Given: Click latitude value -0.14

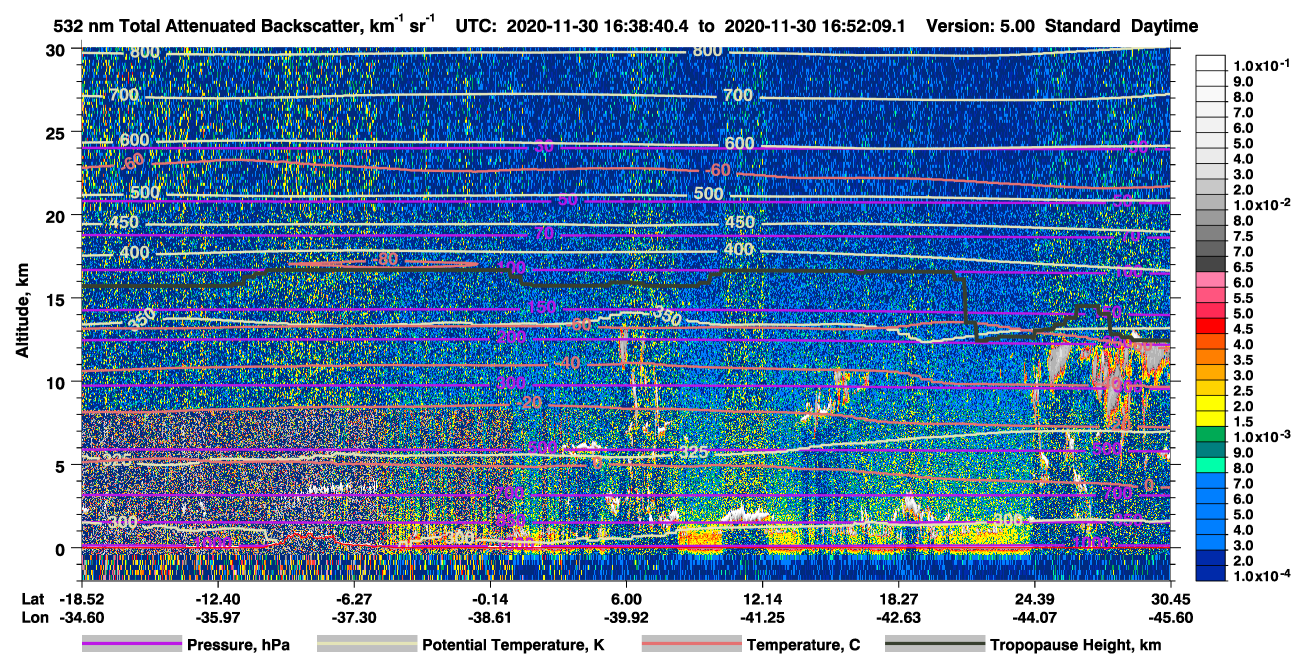Looking at the screenshot, I should 490,599.
